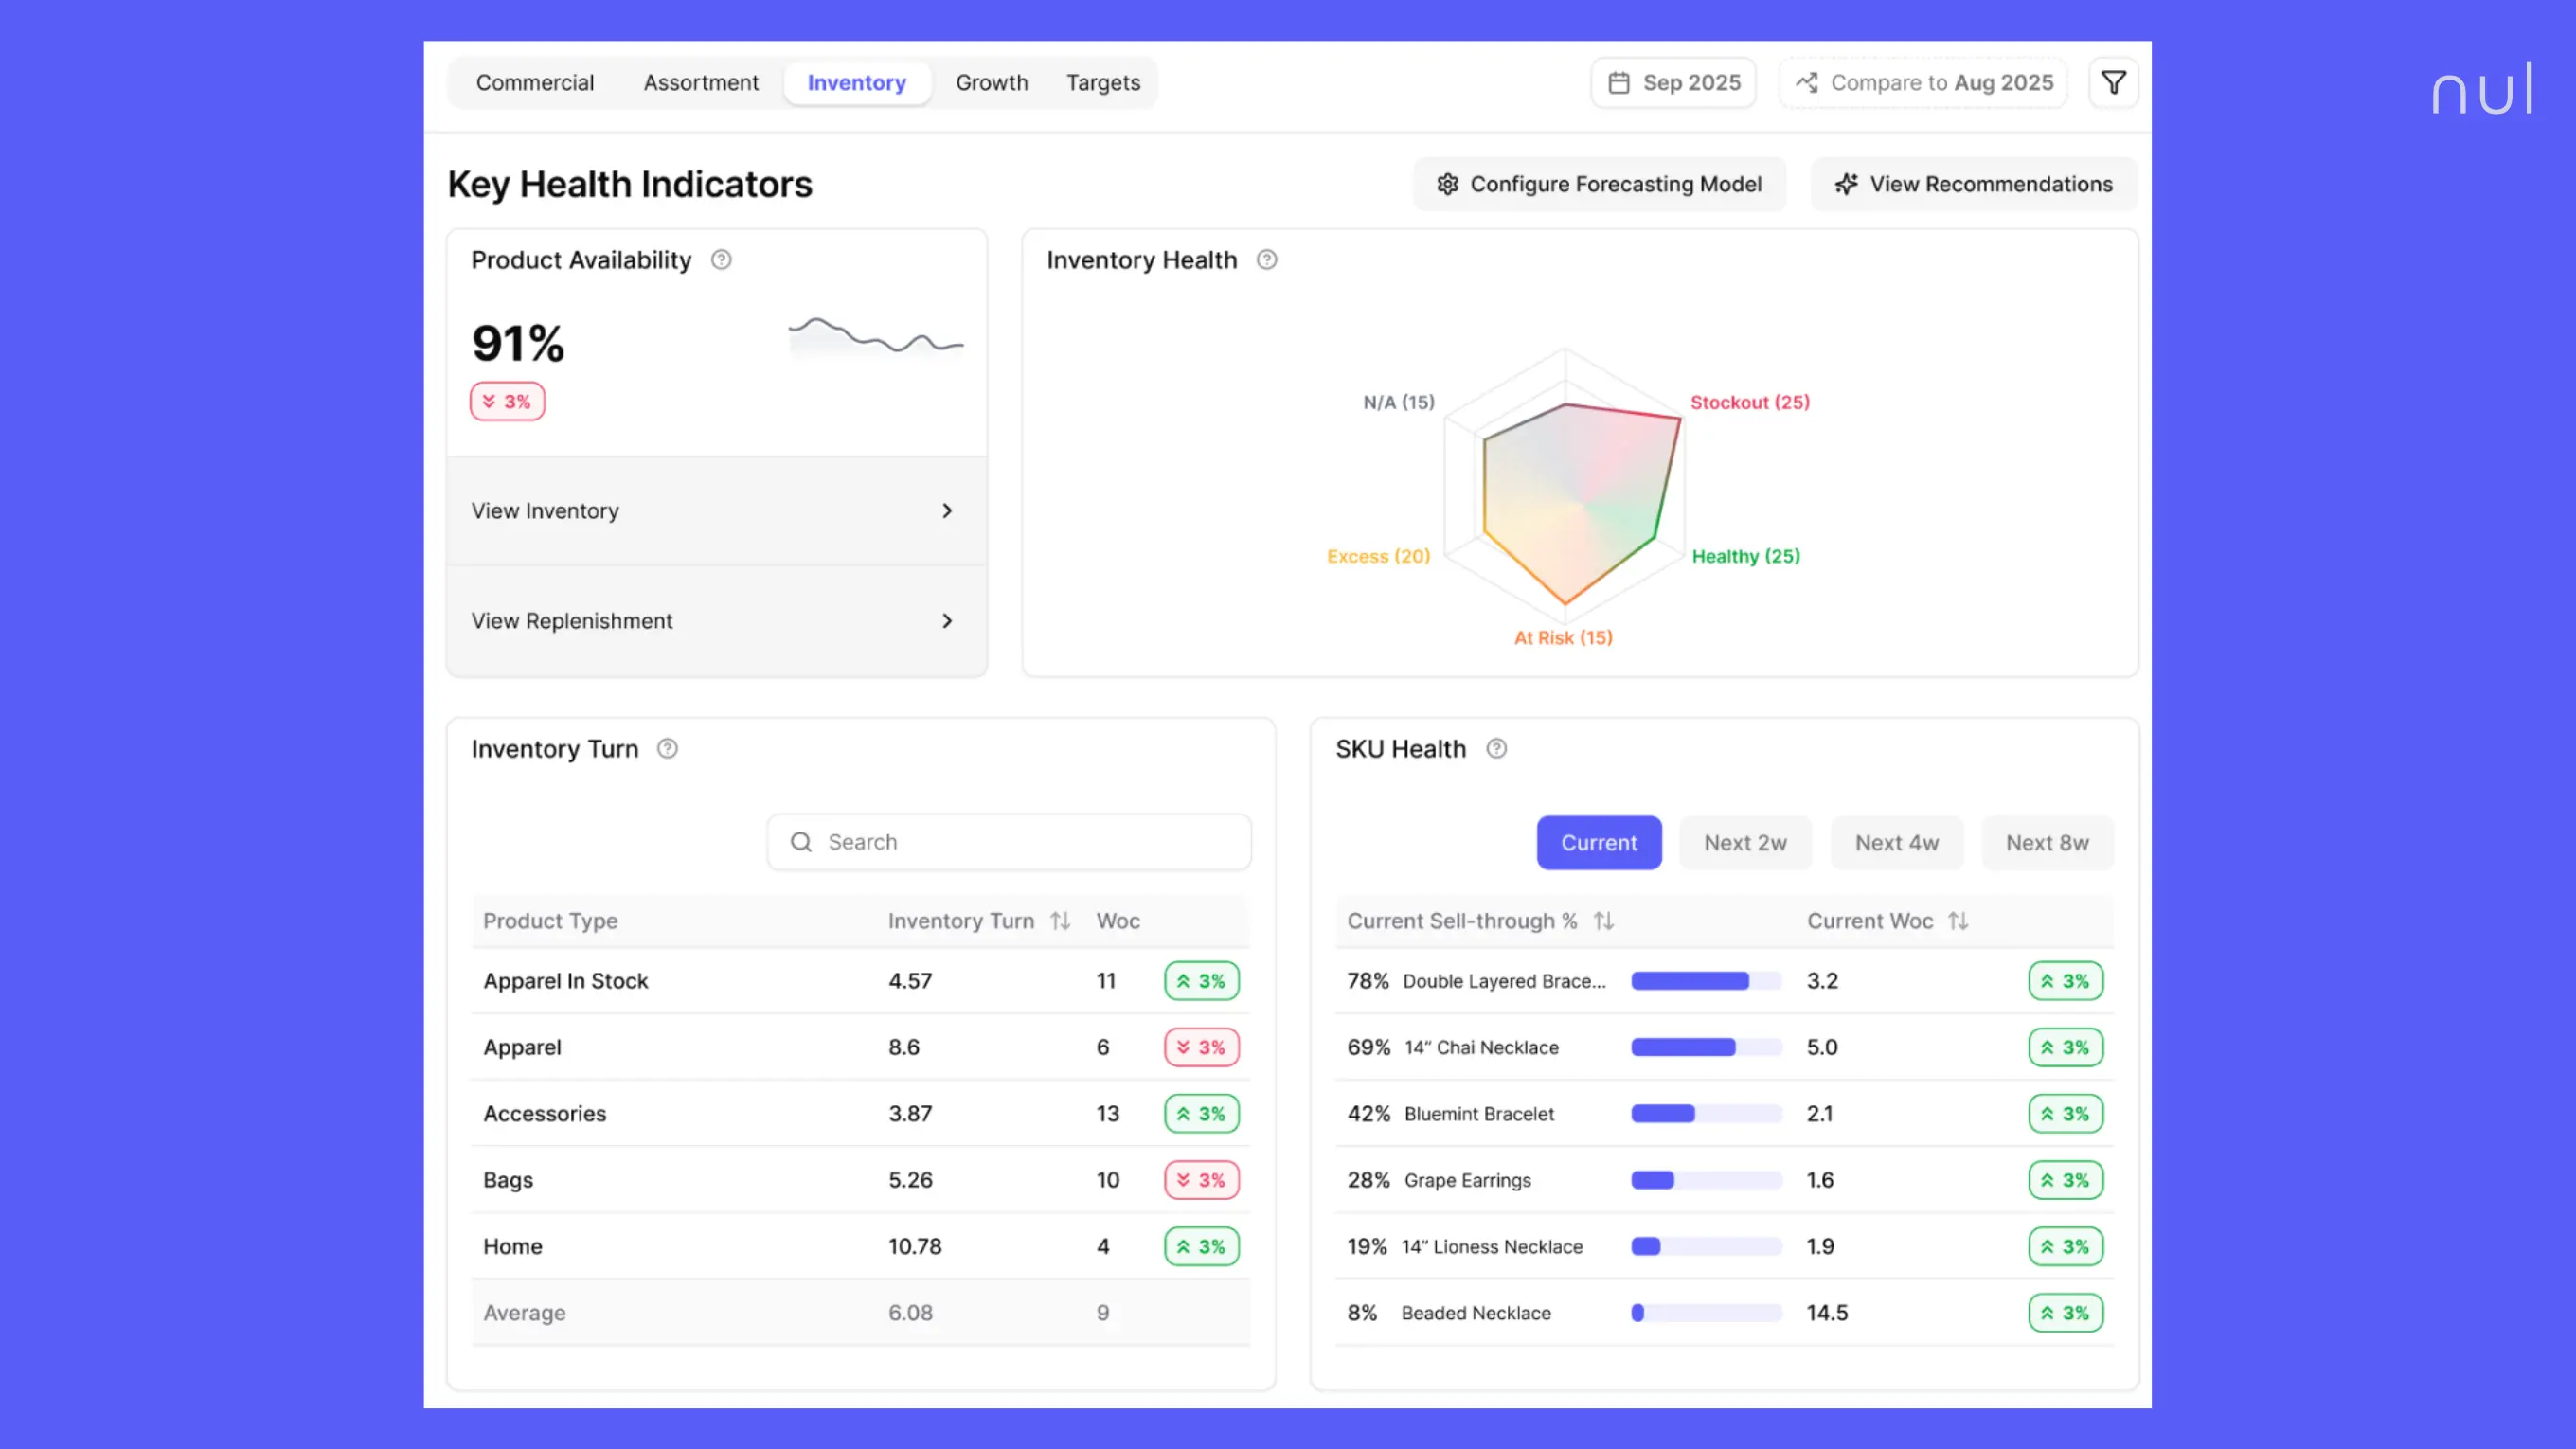Image resolution: width=2576 pixels, height=1449 pixels.
Task: Open the Product Availability help tooltip icon
Action: 722,259
